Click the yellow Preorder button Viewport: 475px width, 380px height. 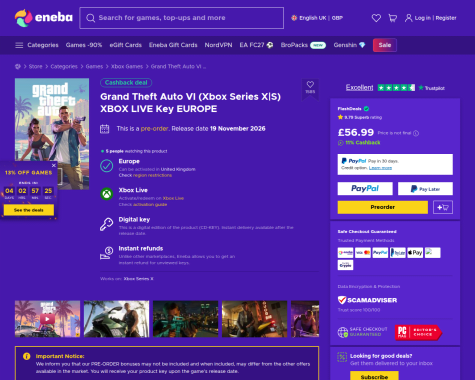click(383, 207)
